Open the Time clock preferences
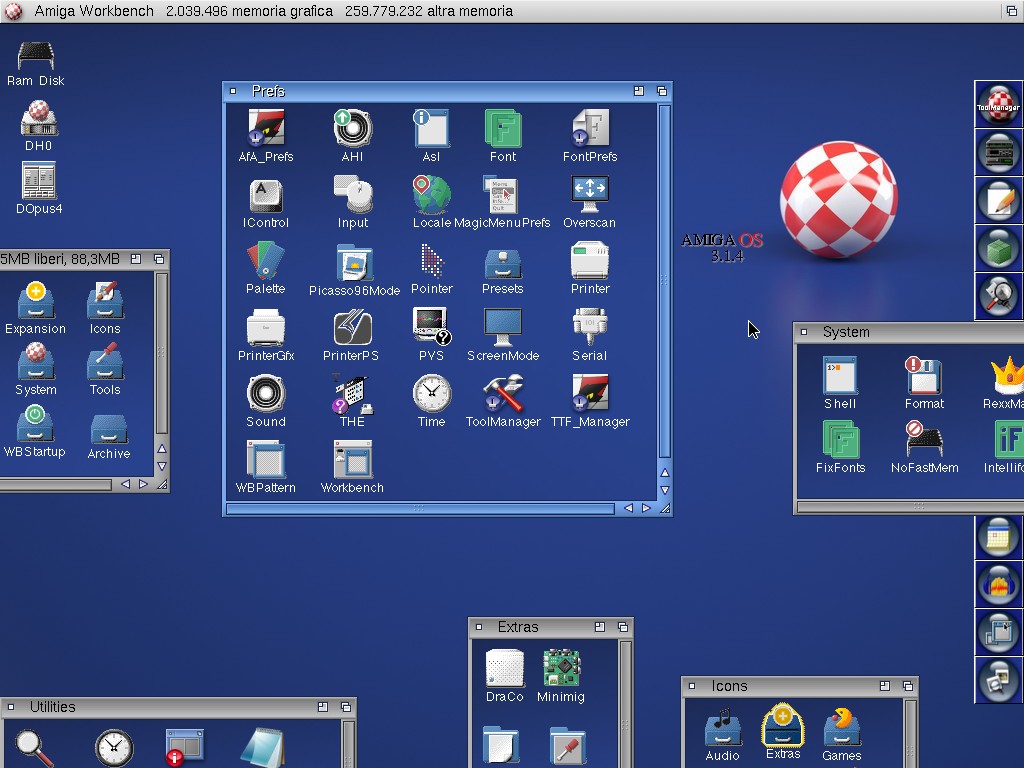 coord(431,394)
